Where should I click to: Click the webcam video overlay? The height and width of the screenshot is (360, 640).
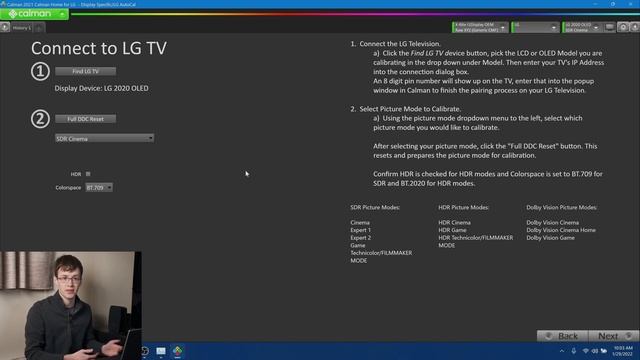(71, 305)
